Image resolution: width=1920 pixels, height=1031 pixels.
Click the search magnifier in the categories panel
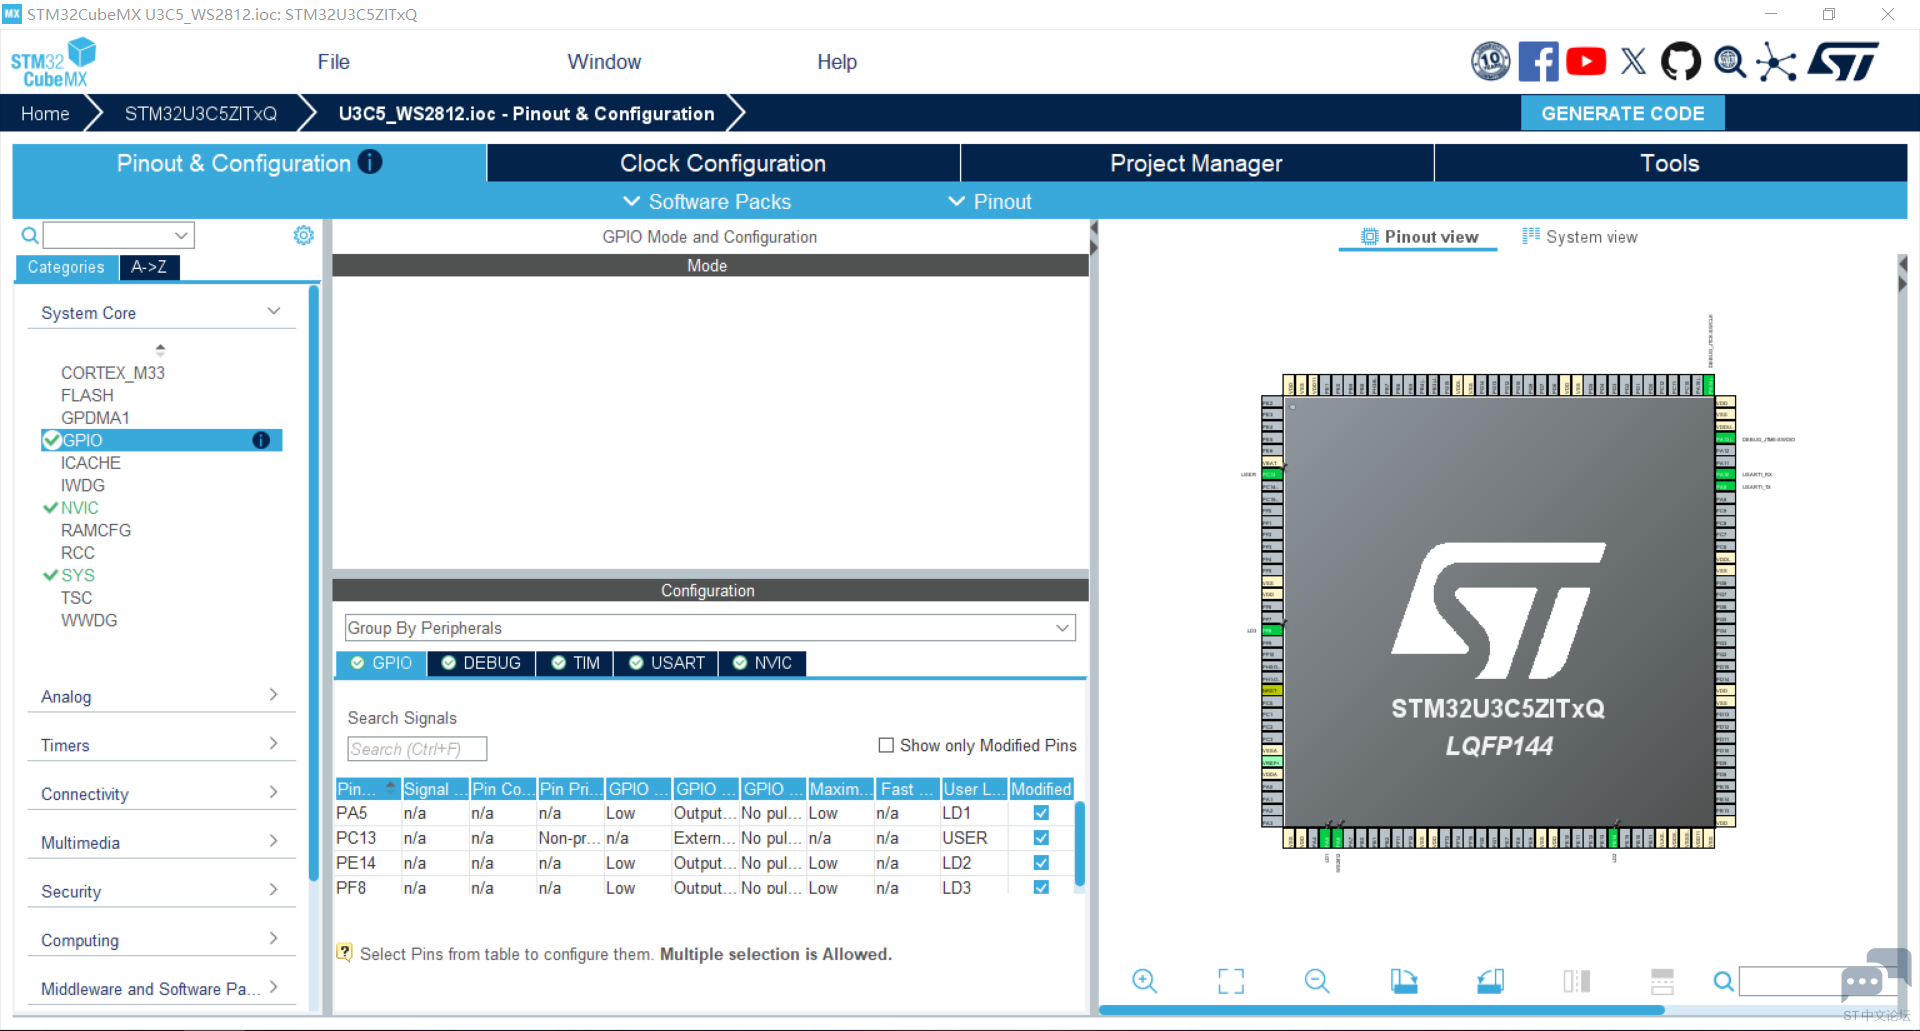(30, 235)
